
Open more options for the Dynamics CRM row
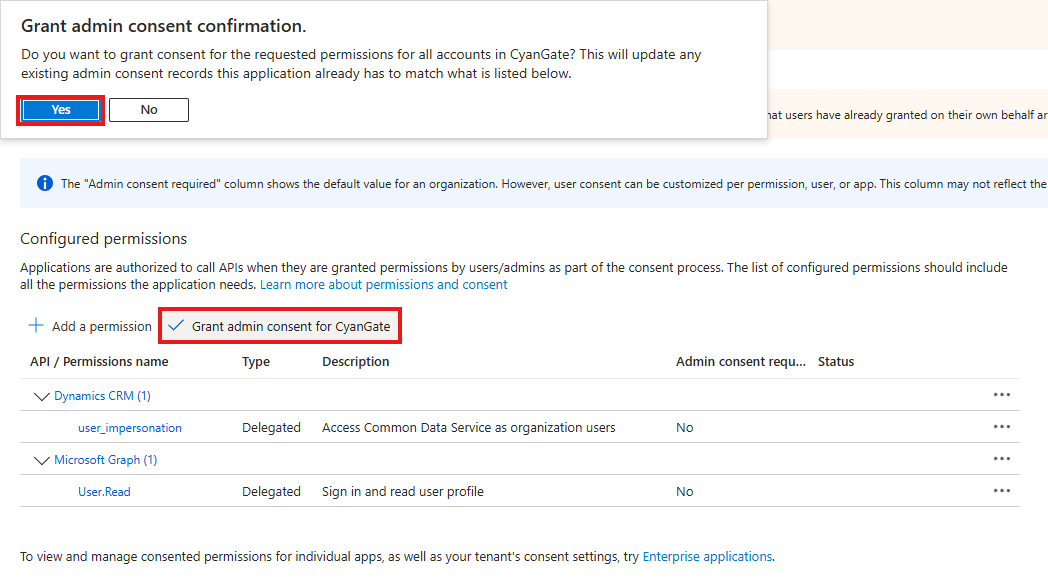(1001, 394)
